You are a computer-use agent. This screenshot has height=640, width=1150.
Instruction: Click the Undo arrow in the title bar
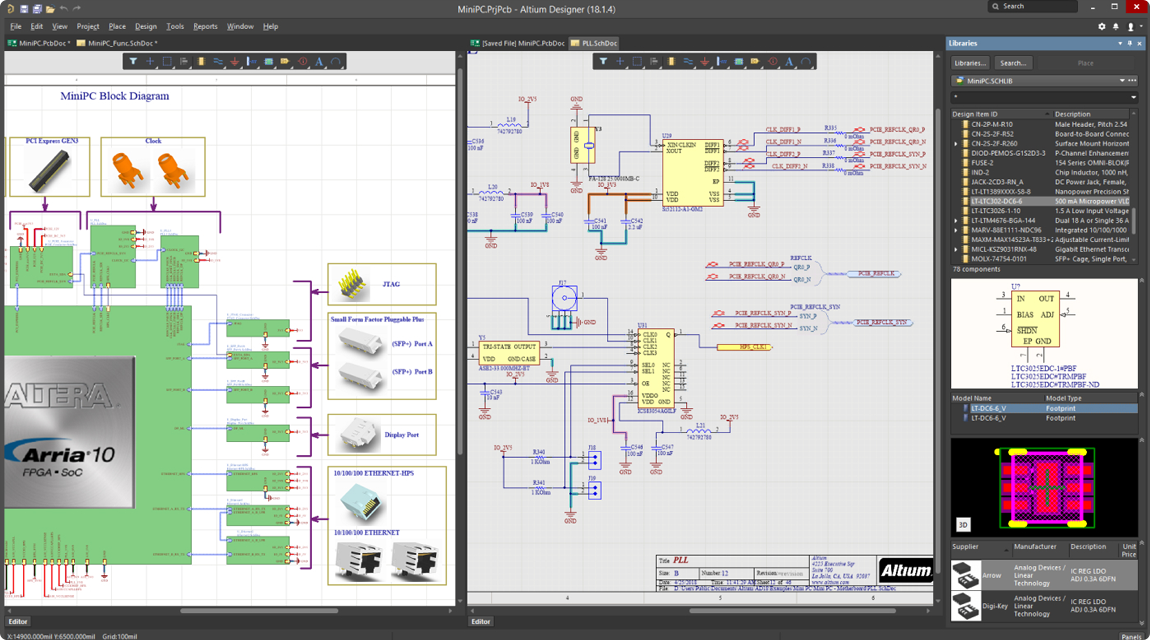[64, 9]
